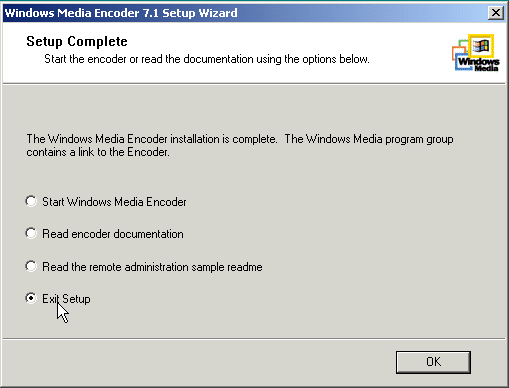Screen dimensions: 509x388
Task: Click the white header banner area
Action: pos(254,52)
